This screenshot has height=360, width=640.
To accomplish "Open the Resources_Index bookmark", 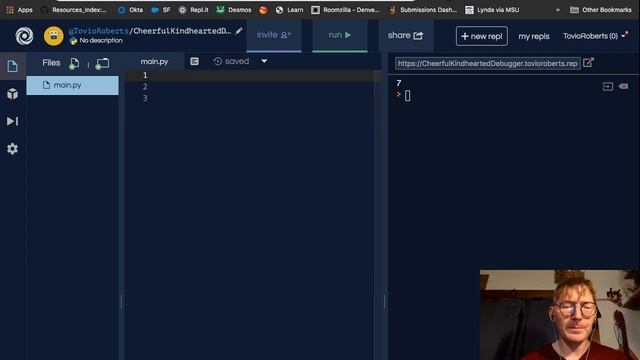I will [x=75, y=10].
